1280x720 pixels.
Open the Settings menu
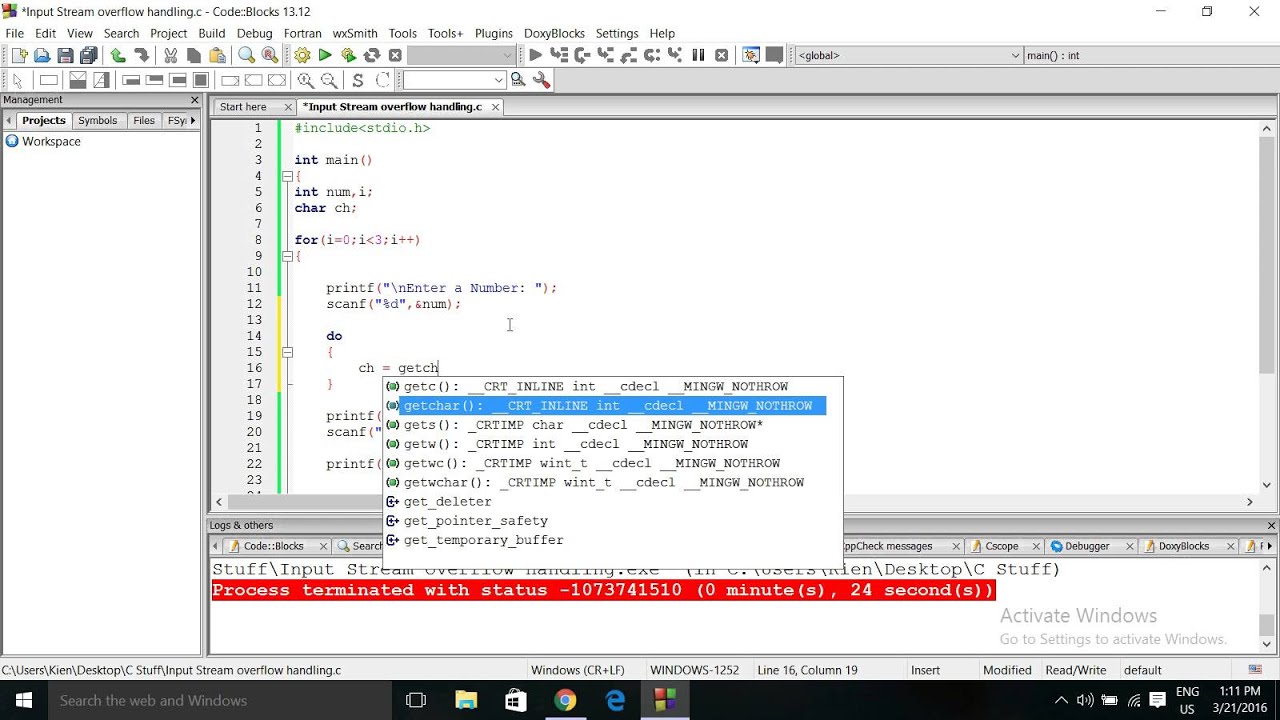pos(617,33)
